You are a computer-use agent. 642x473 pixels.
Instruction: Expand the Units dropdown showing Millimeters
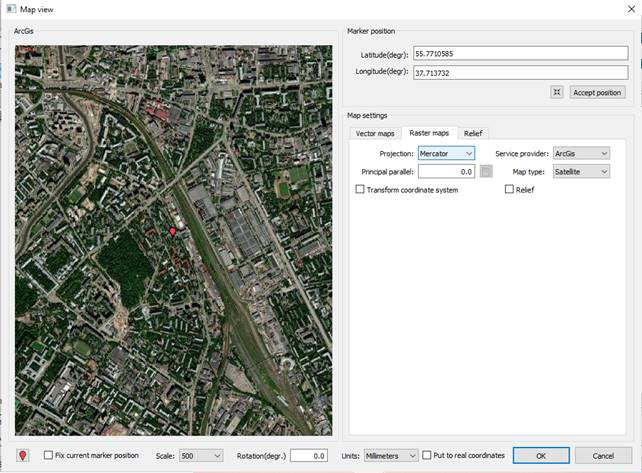click(390, 455)
